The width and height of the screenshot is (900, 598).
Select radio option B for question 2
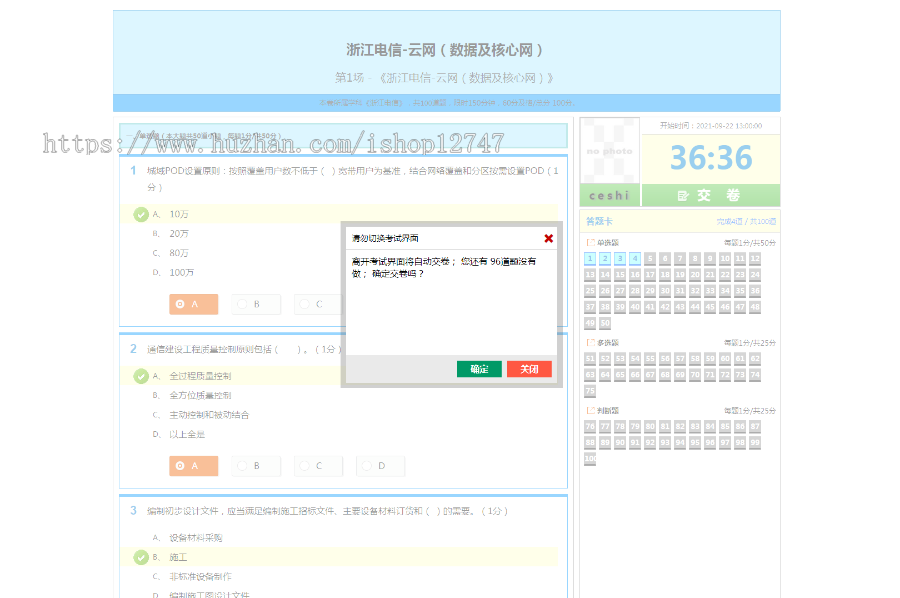point(256,466)
